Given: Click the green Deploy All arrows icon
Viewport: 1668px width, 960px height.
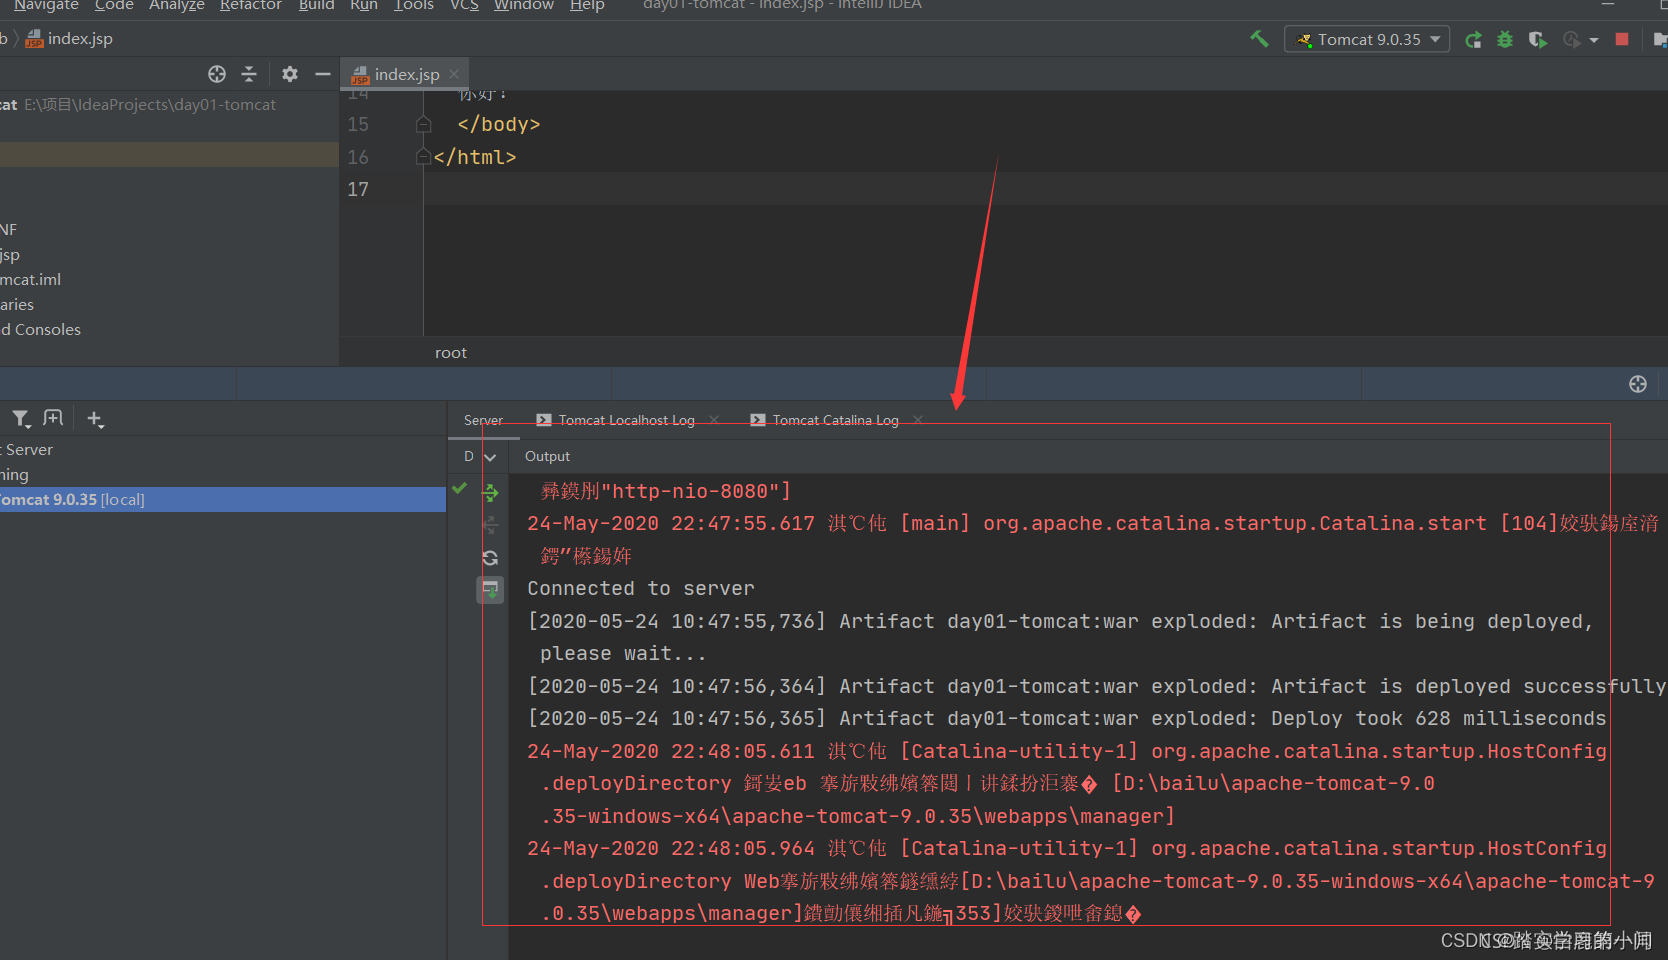Looking at the screenshot, I should click(x=491, y=492).
